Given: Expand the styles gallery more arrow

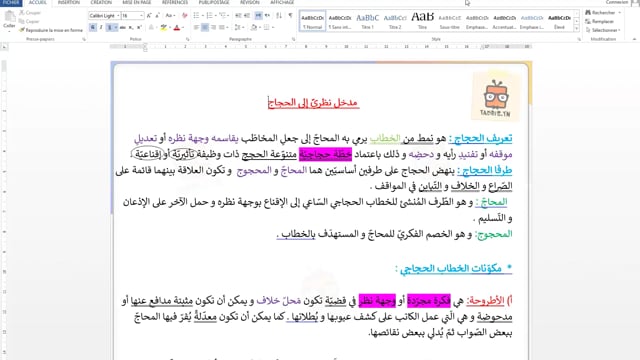Looking at the screenshot, I should (576, 29).
